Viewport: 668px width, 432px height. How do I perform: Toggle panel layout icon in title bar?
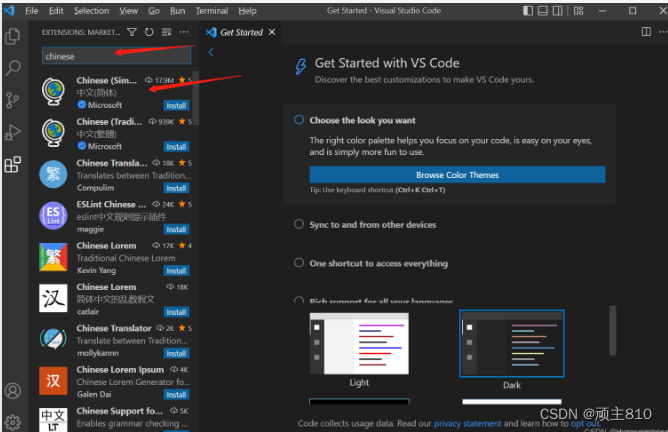point(542,11)
